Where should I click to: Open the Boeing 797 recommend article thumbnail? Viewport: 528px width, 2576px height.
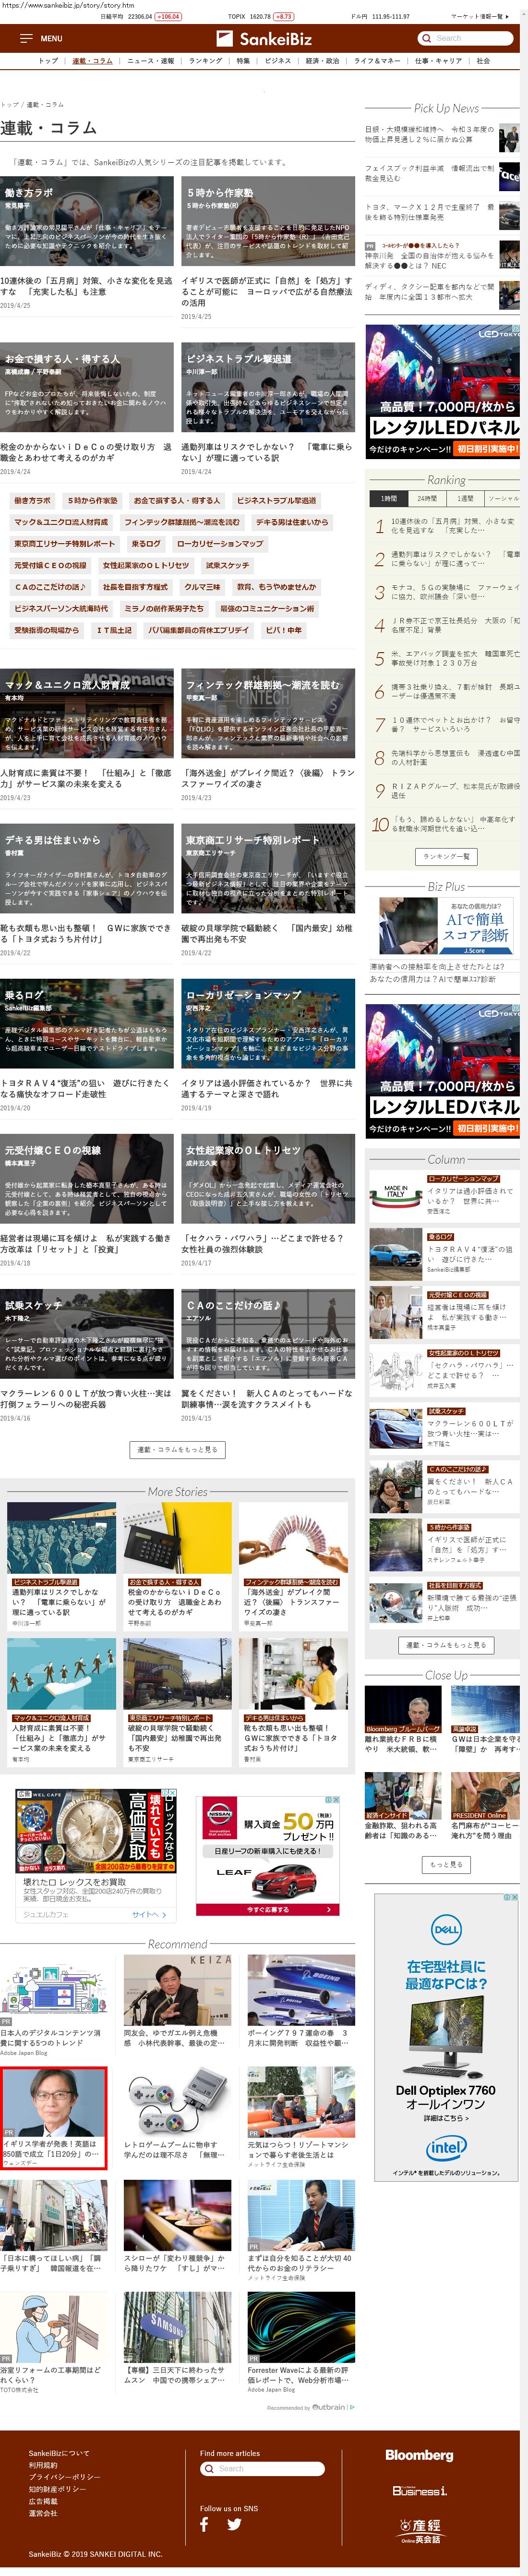pyautogui.click(x=301, y=1990)
